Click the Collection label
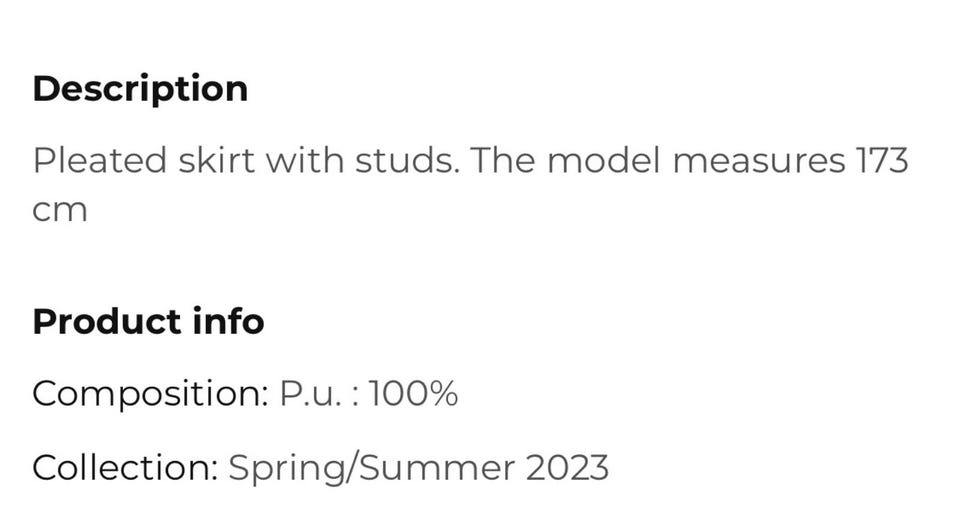Viewport: 960px width, 528px height. coord(125,467)
